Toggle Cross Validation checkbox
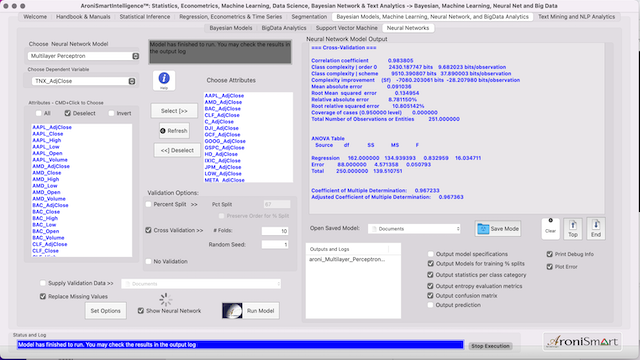 (x=149, y=230)
